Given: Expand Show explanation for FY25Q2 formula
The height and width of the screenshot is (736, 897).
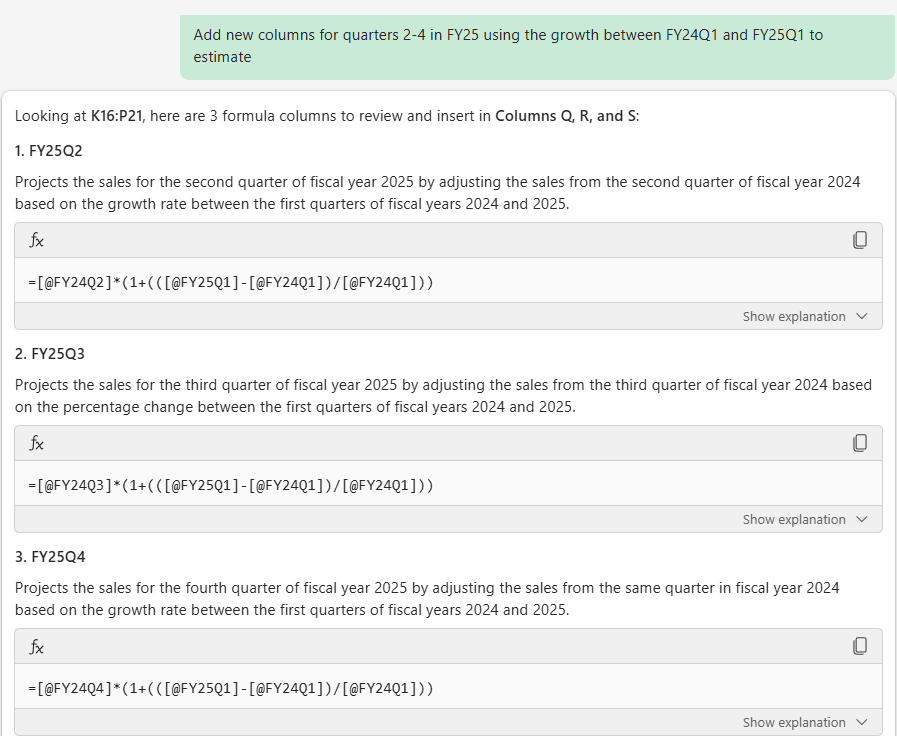Looking at the screenshot, I should point(805,316).
